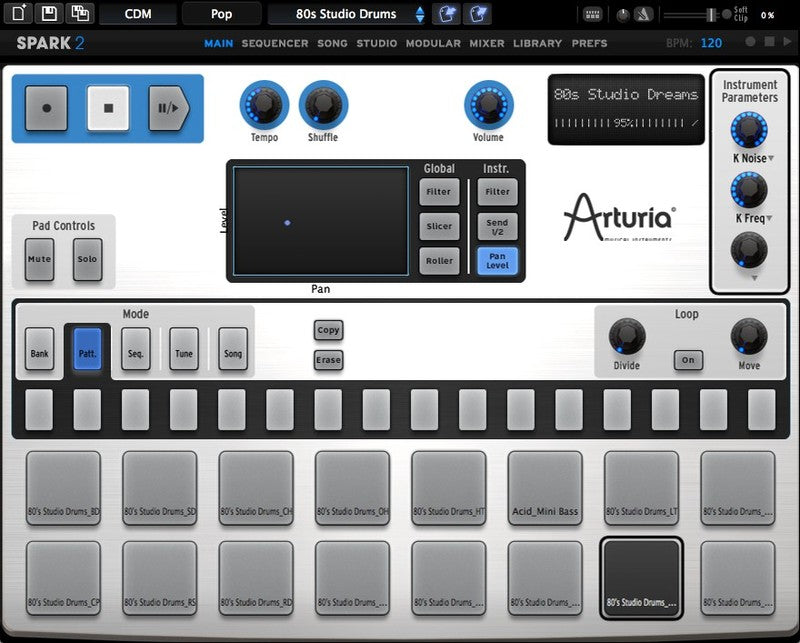Click the second export folder icon

tap(477, 14)
